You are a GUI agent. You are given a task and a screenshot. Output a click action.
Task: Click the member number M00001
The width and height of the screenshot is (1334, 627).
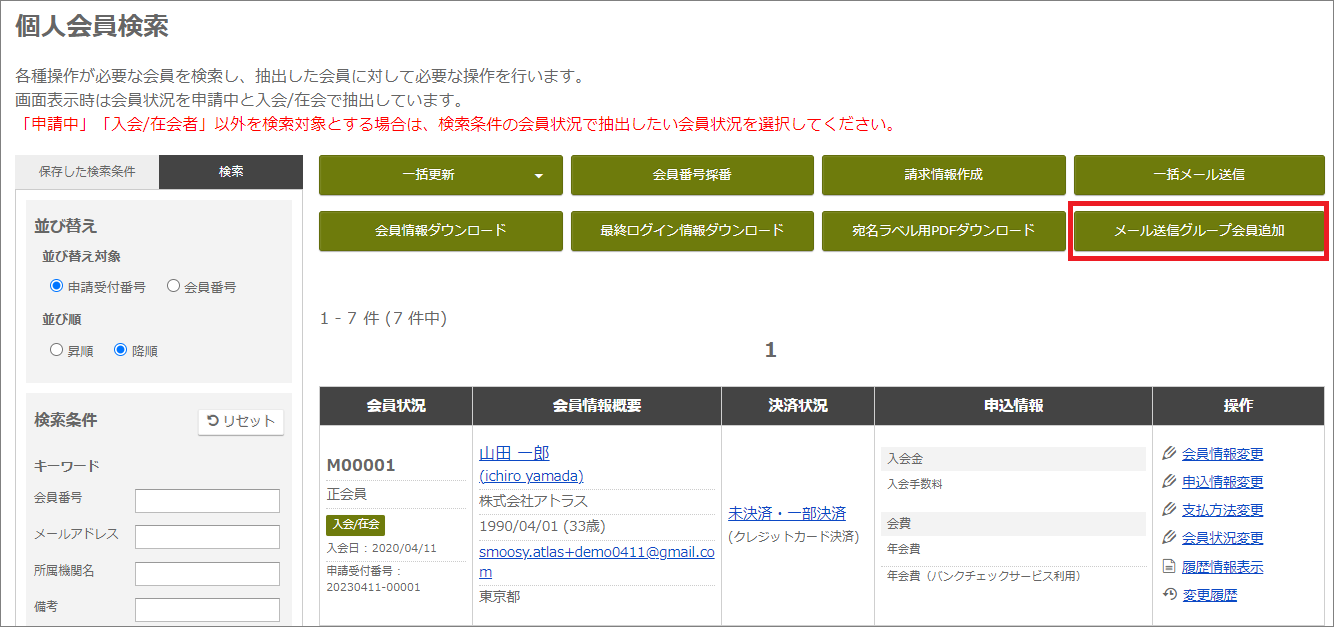point(361,465)
